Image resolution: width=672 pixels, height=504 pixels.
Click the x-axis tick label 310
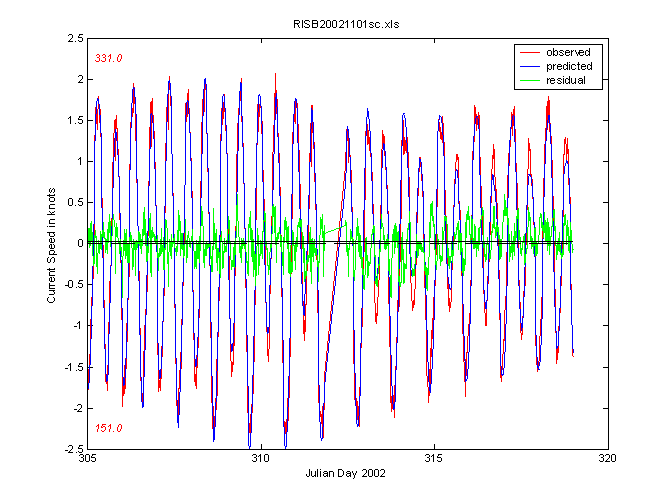click(x=260, y=458)
